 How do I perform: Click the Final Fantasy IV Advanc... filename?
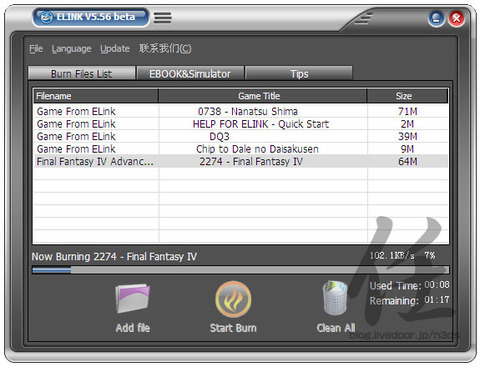(x=95, y=162)
